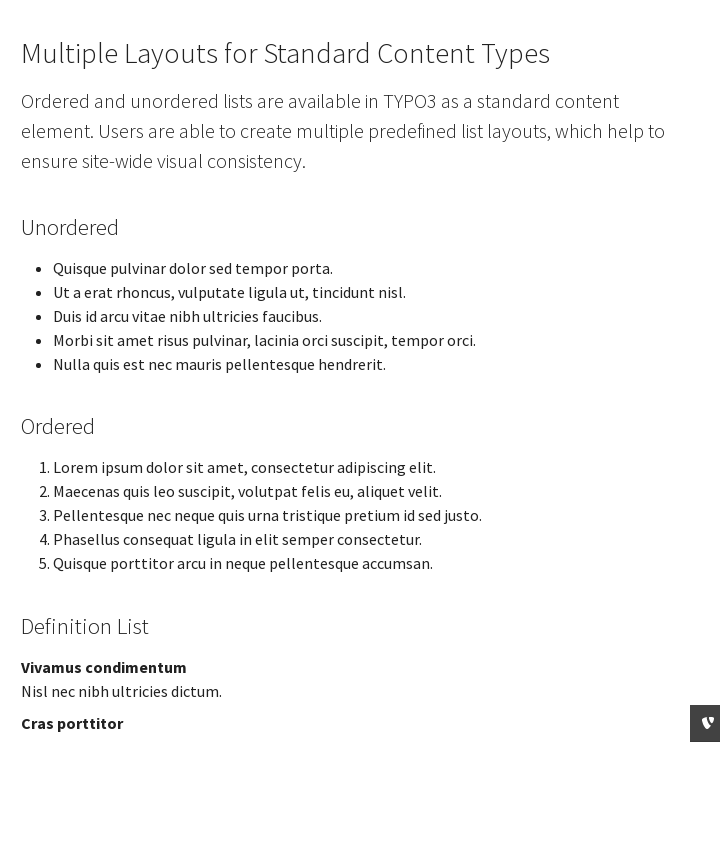Click the Duis id arcu vitae bullet
The width and height of the screenshot is (720, 860).
pos(187,316)
